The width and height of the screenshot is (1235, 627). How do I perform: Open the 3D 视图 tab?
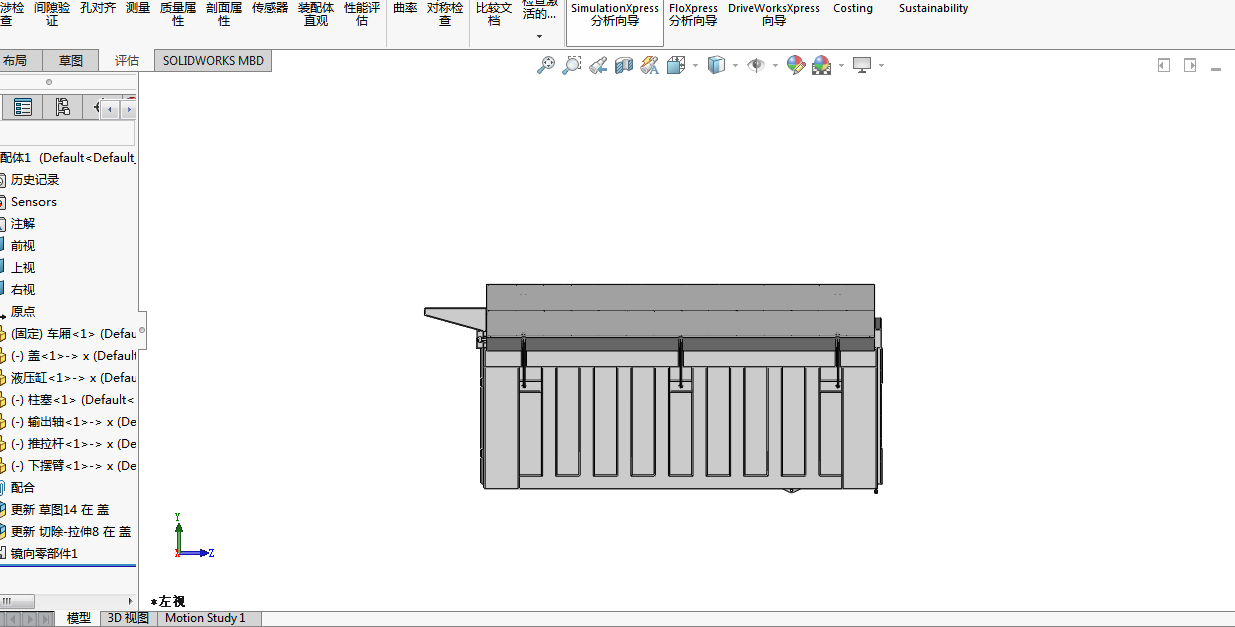pos(128,618)
